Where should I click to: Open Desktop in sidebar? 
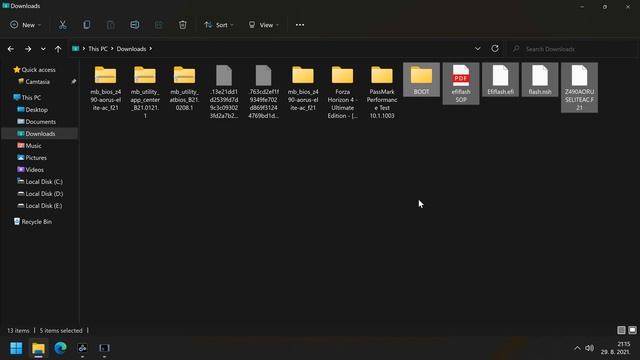[x=37, y=110]
